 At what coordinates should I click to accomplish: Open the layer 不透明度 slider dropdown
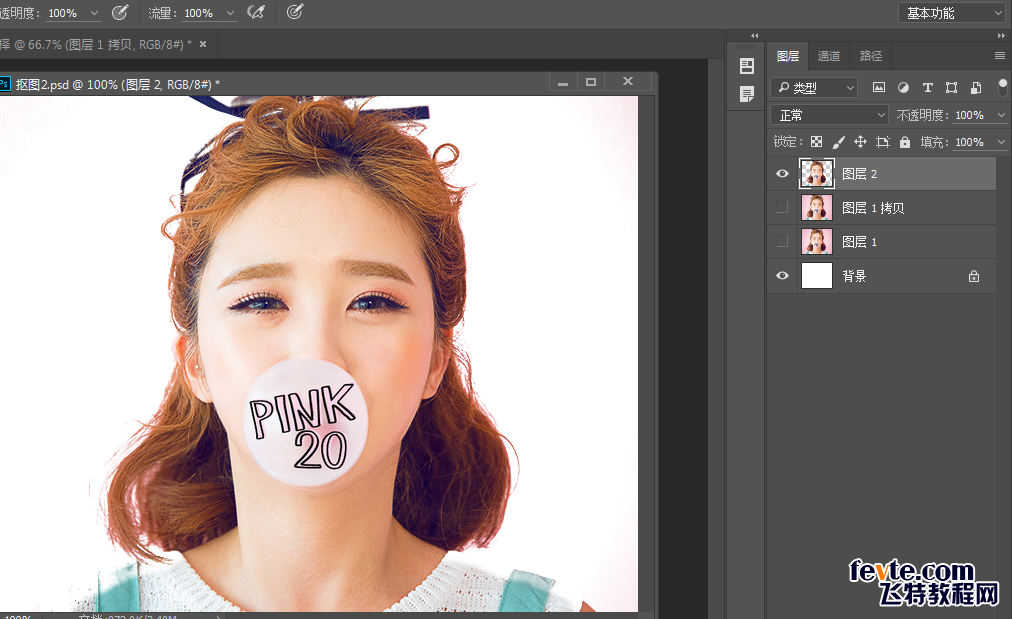(x=1001, y=115)
